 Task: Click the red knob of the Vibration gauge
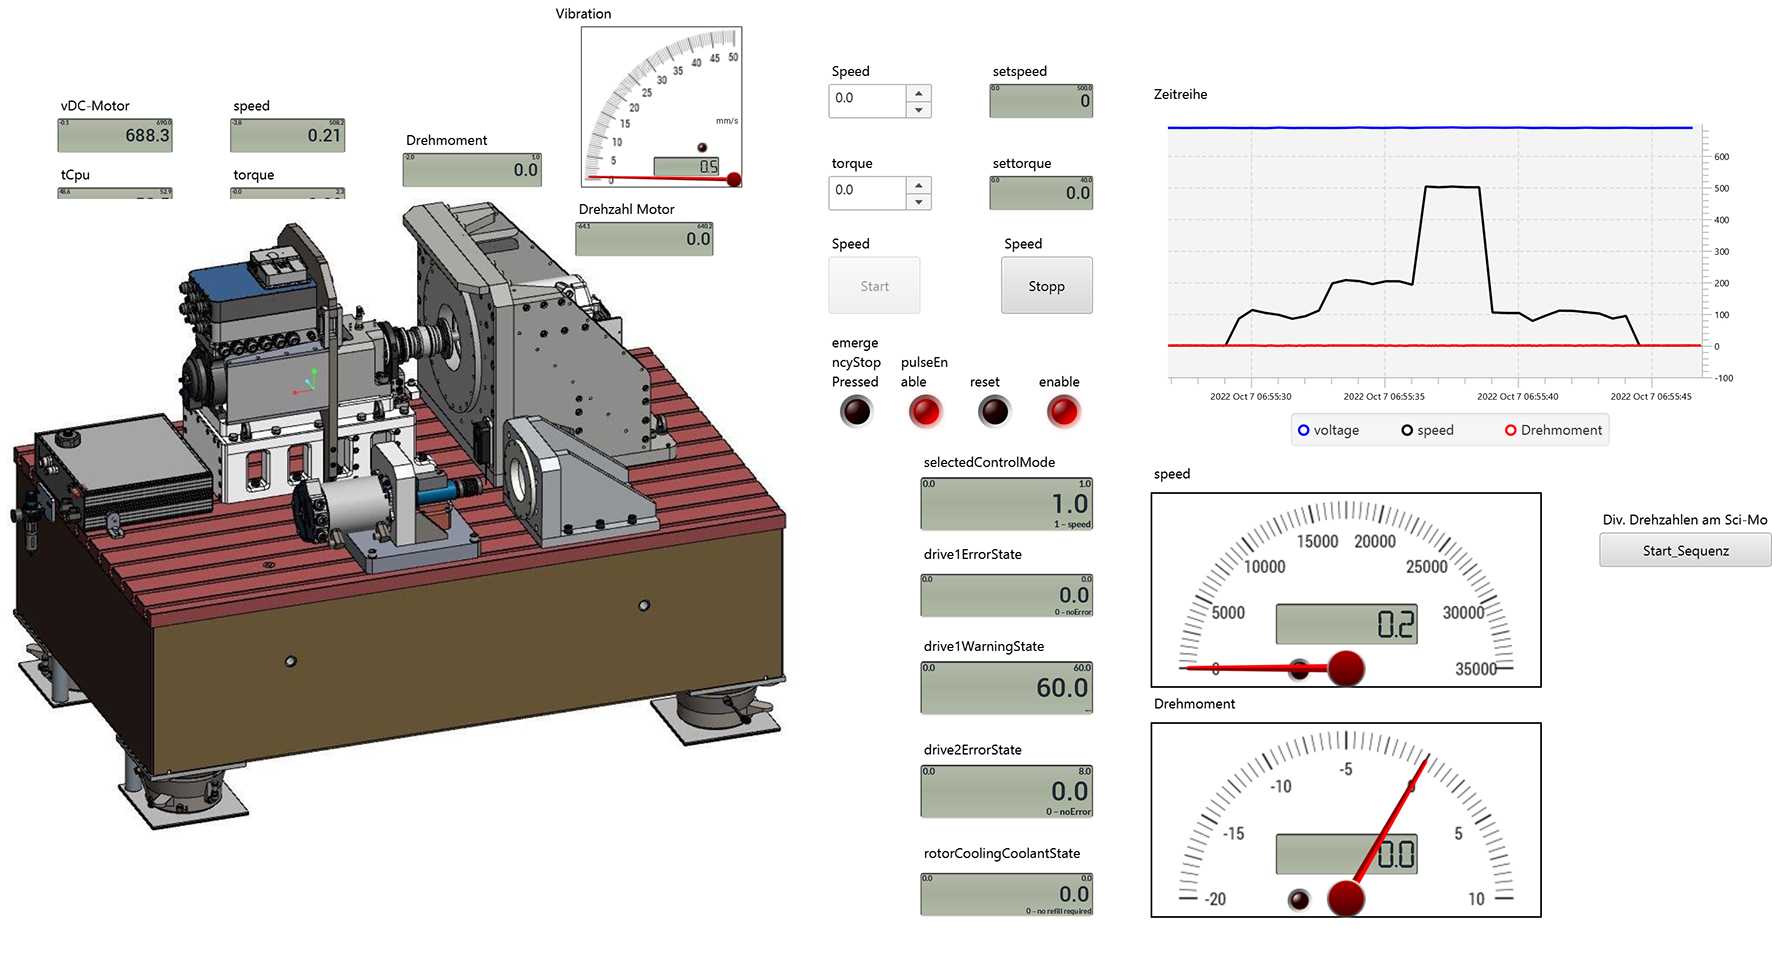[734, 180]
